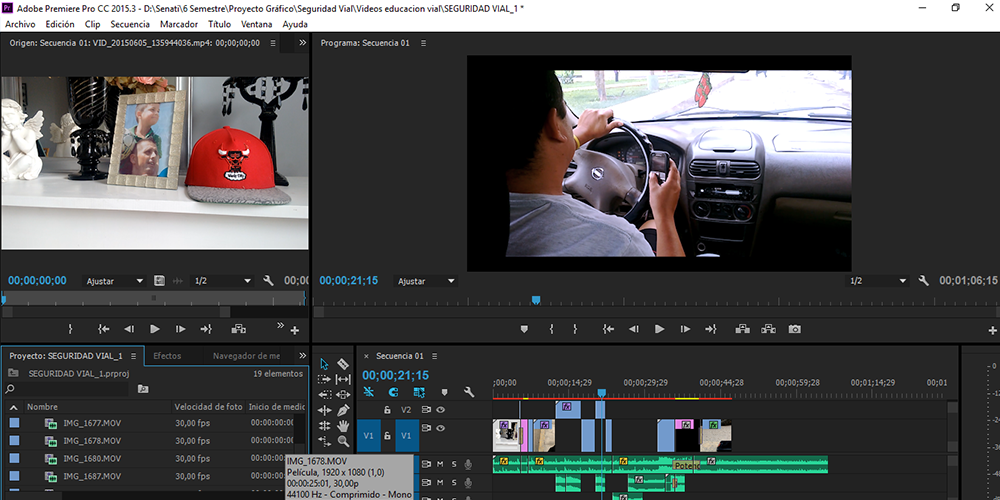Screen dimensions: 1000x500
Task: Click the timeline timecode 00;00;21;15
Action: click(x=395, y=376)
